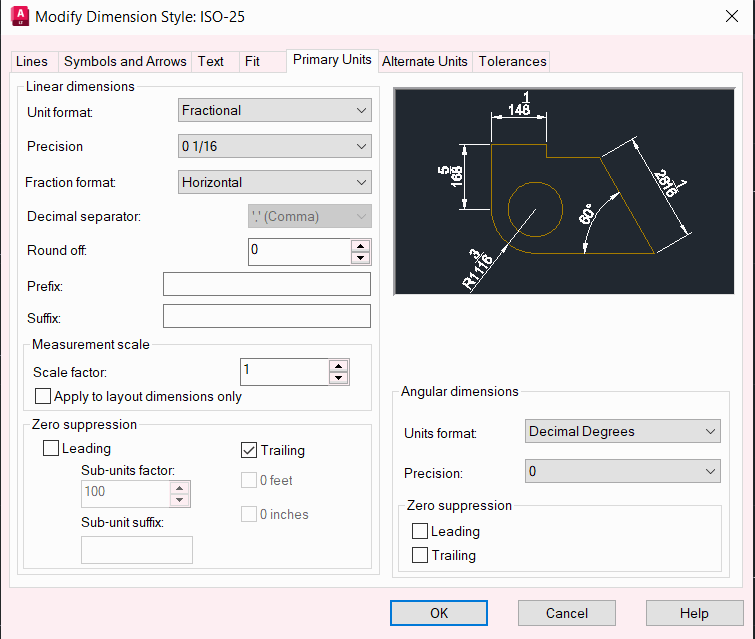The height and width of the screenshot is (639, 755).
Task: Click the disabled Decimal separator combo box
Action: (x=310, y=216)
